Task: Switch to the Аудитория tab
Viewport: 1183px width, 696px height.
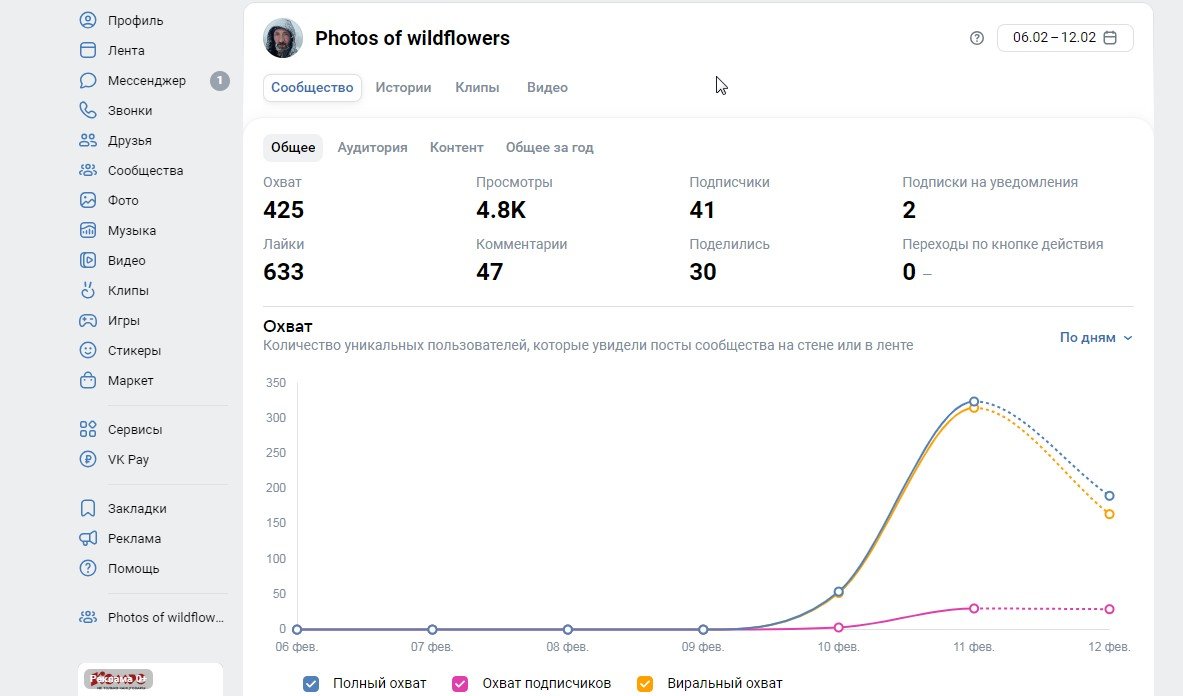Action: [x=372, y=148]
